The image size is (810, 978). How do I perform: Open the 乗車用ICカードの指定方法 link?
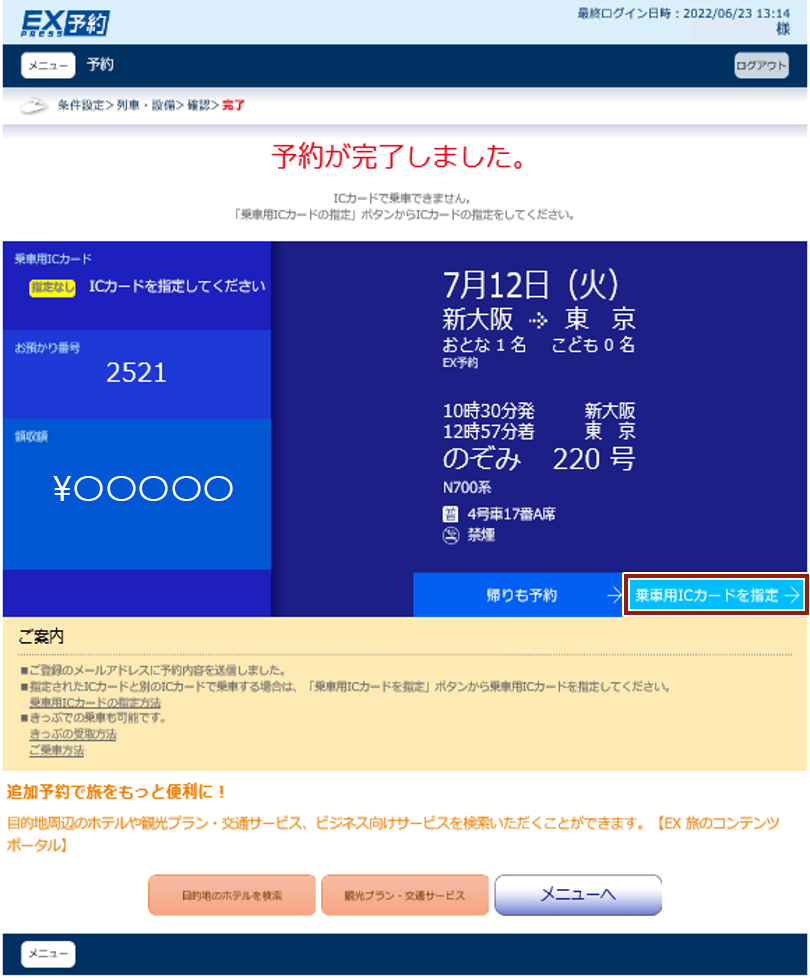pos(95,702)
